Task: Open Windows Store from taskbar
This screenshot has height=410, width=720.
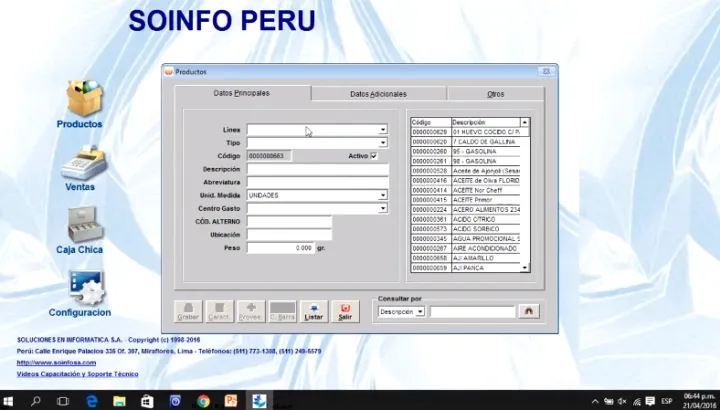Action: (x=147, y=401)
